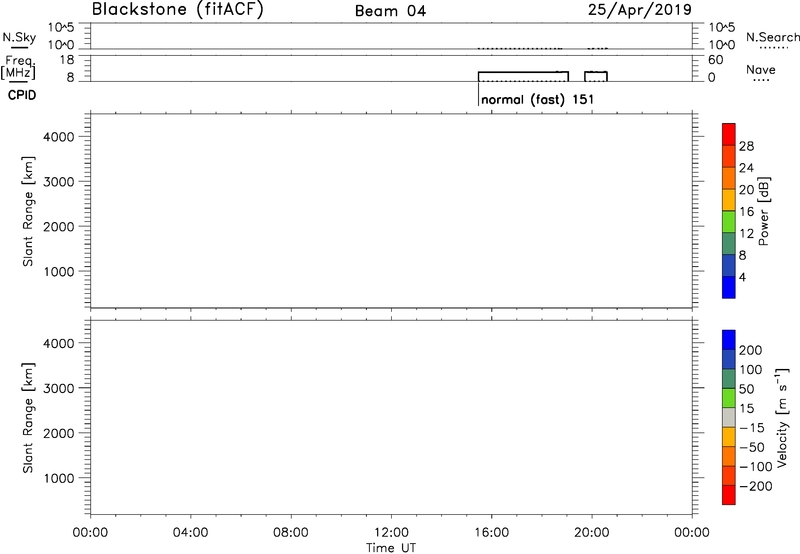This screenshot has width=800, height=554.
Task: Click the 'Slant Range [km]' label of the power panel
Action: click(28, 211)
